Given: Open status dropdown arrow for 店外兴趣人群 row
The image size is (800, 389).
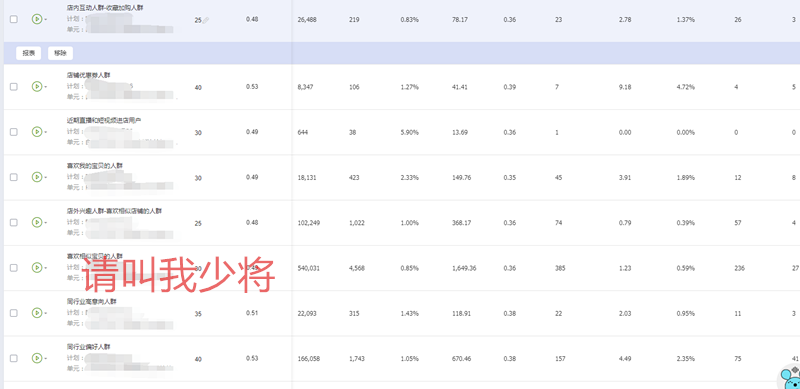Looking at the screenshot, I should (x=46, y=223).
